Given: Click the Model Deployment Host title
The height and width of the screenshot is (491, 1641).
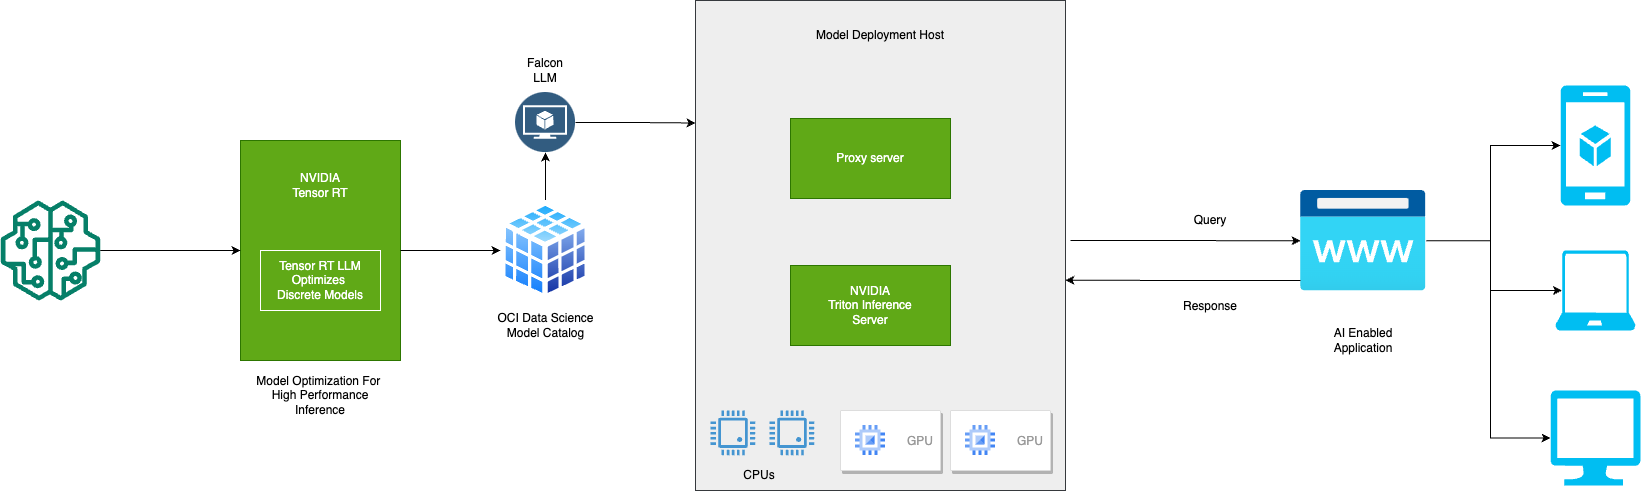Looking at the screenshot, I should point(880,35).
